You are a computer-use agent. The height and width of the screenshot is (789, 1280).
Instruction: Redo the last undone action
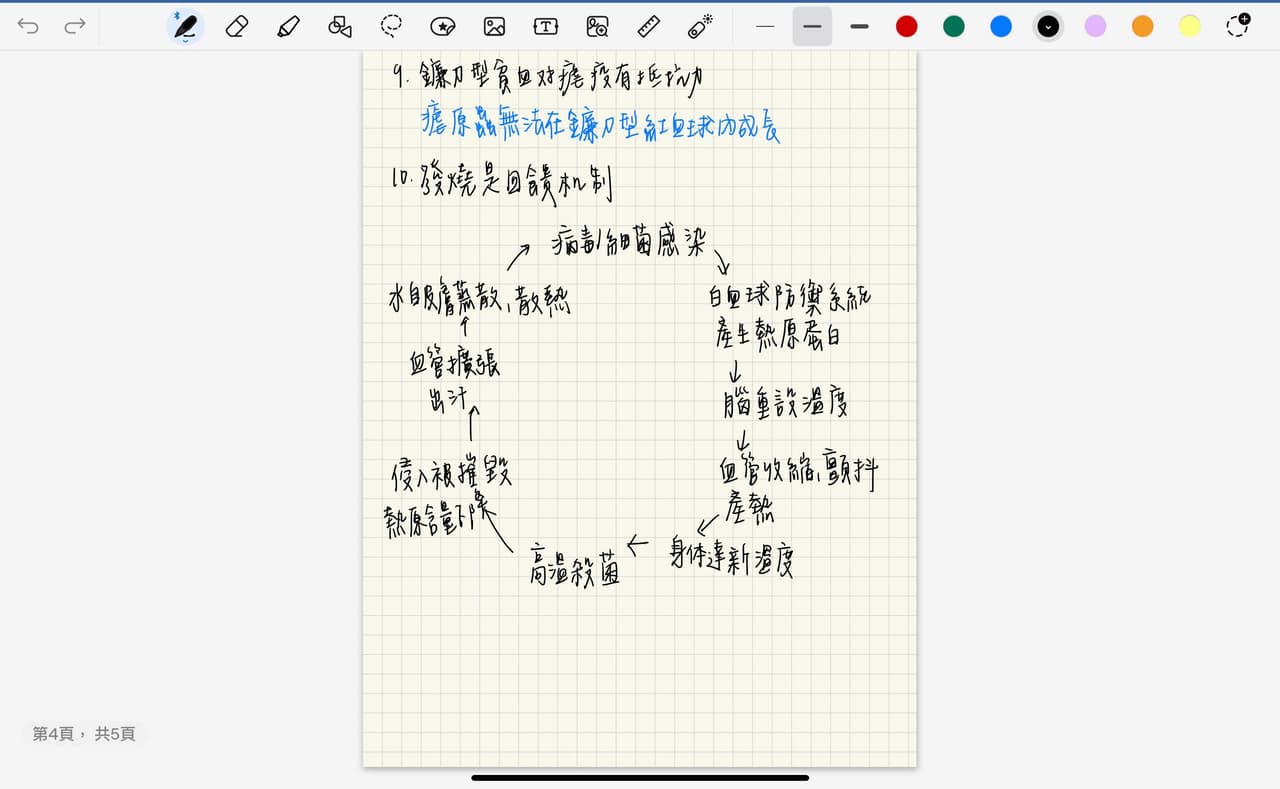(x=75, y=27)
